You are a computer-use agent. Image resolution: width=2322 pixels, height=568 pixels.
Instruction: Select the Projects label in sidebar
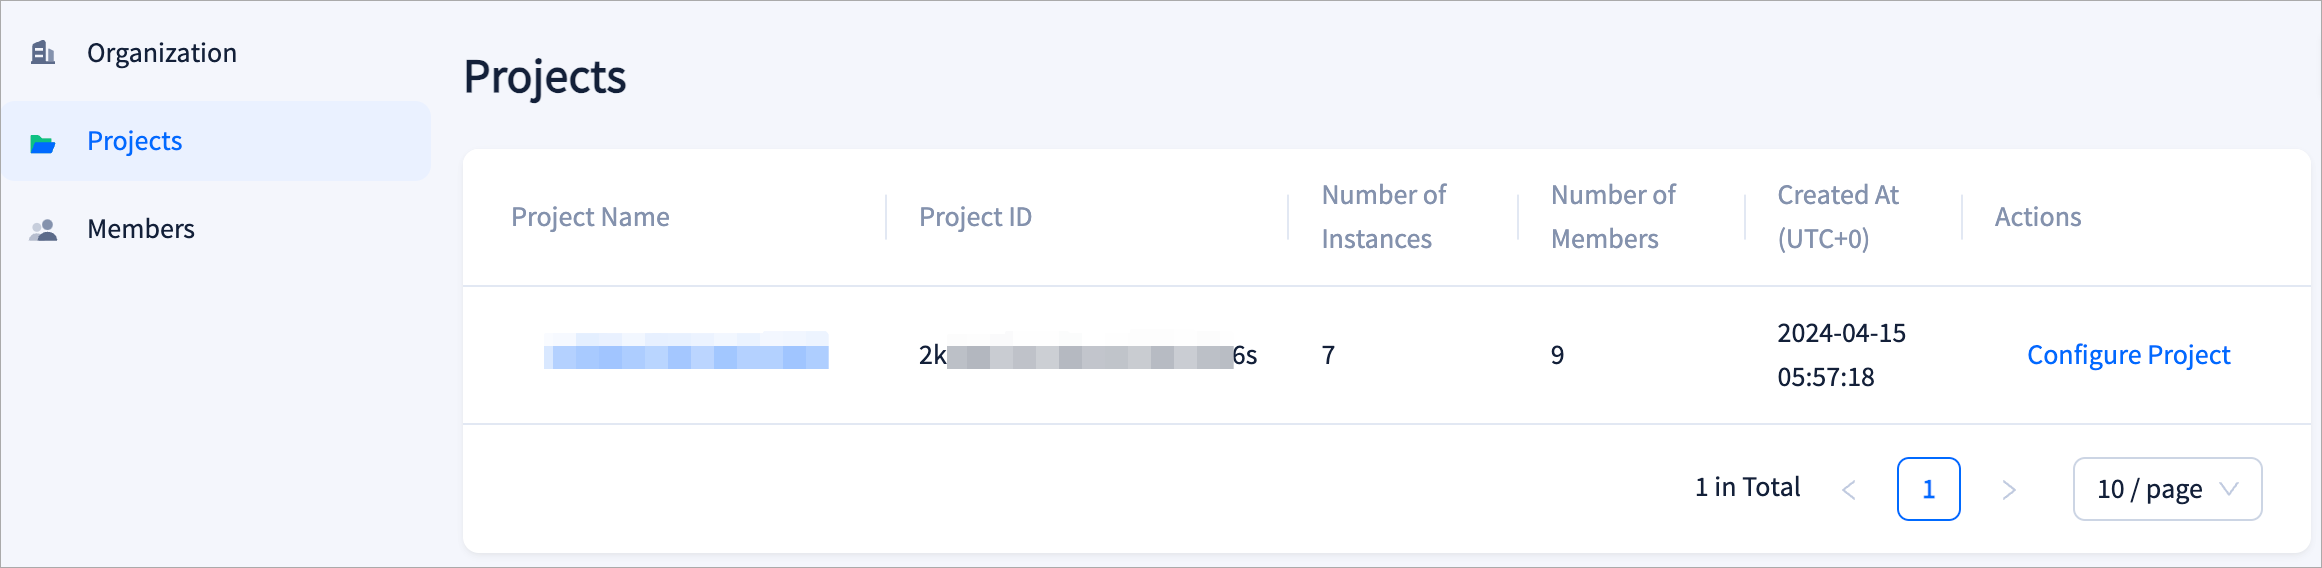click(x=135, y=141)
